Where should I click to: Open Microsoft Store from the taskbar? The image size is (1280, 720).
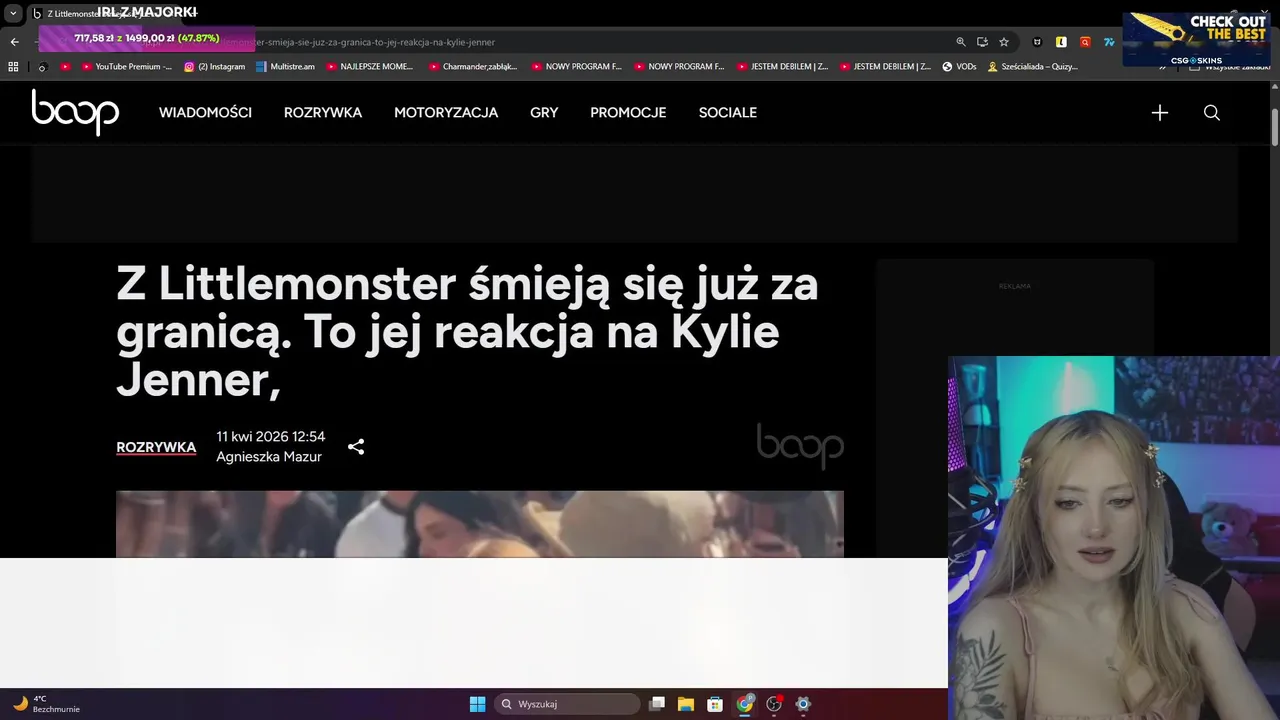[x=715, y=704]
